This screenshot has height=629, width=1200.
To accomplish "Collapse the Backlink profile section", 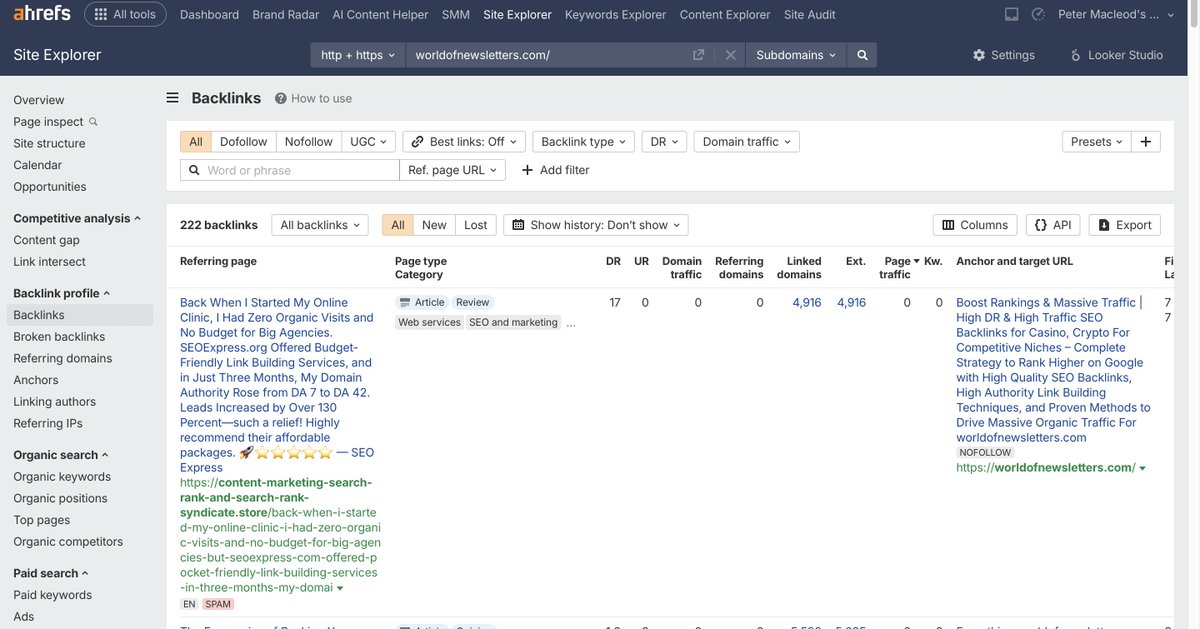I will click(62, 293).
